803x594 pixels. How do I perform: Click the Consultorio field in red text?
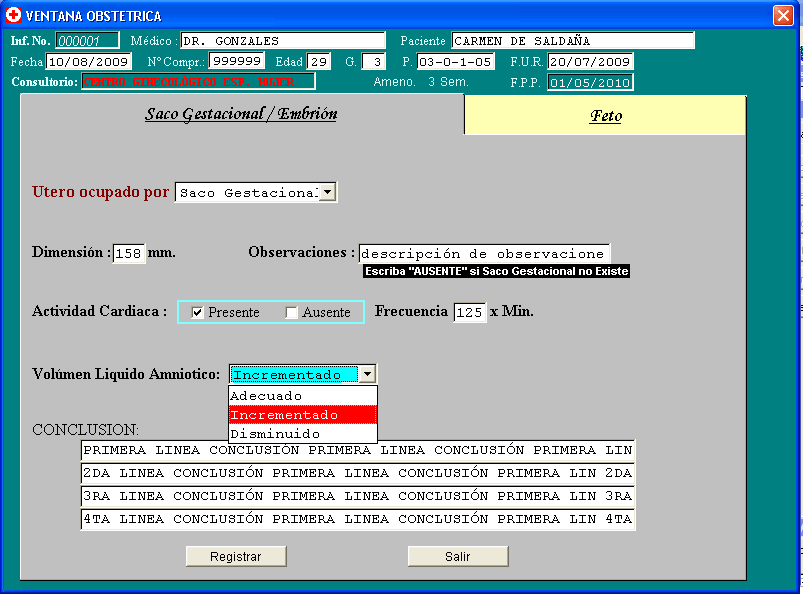tap(198, 81)
